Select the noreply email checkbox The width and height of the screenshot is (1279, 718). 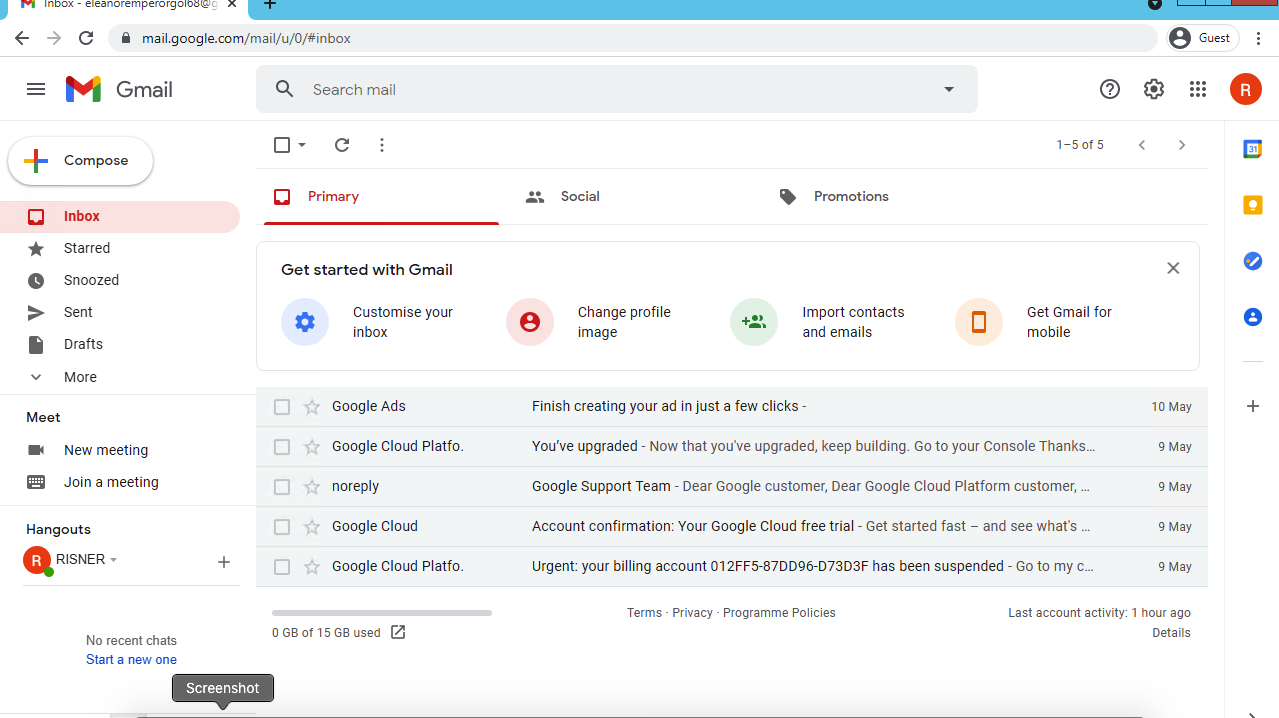(282, 487)
